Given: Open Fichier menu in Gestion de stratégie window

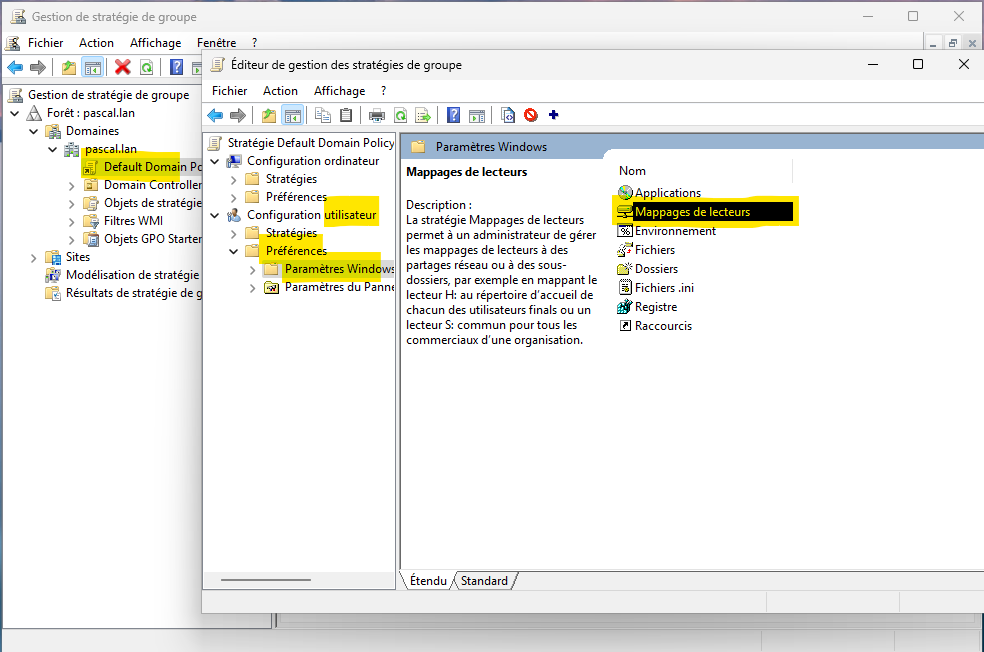Looking at the screenshot, I should pos(45,43).
